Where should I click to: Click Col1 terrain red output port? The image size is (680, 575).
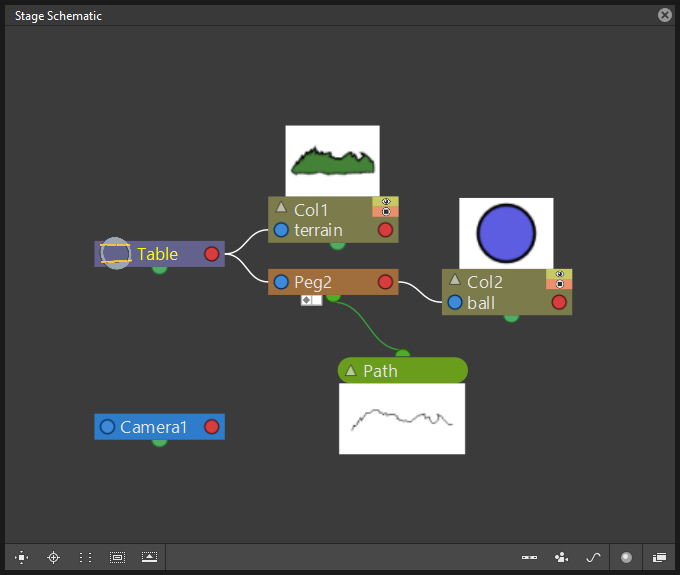click(385, 230)
